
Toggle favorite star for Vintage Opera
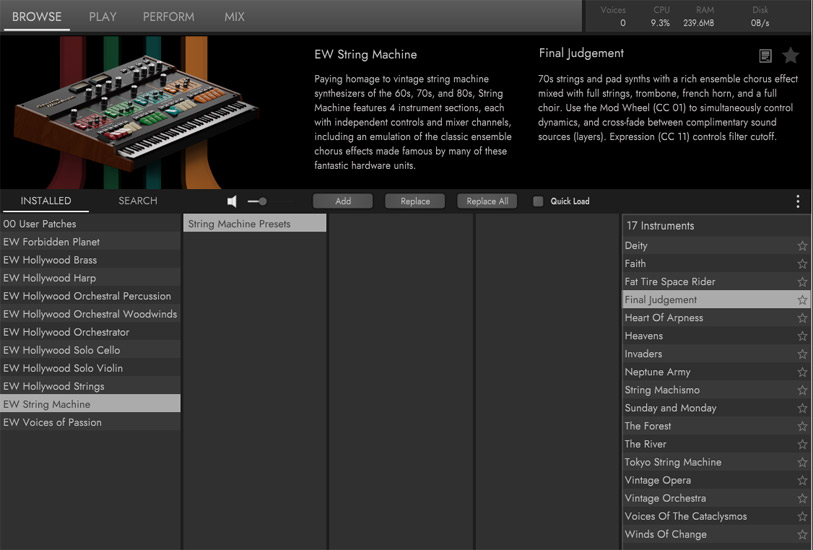click(x=802, y=480)
